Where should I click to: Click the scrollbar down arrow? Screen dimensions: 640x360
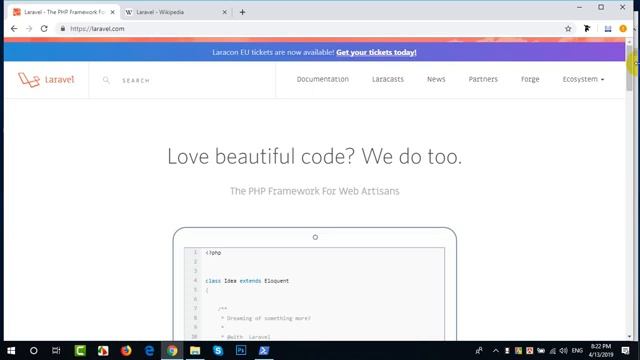click(x=629, y=337)
